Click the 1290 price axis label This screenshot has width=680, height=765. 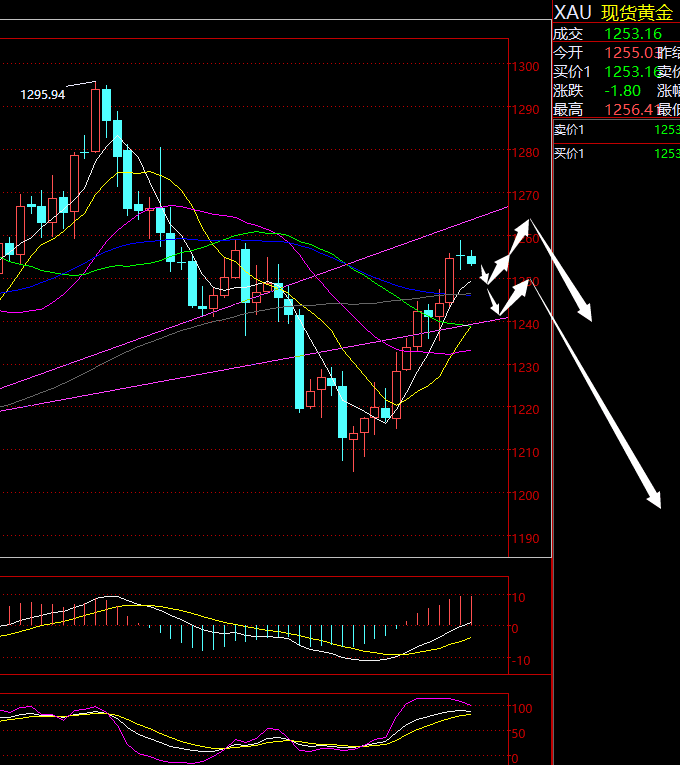(x=525, y=110)
